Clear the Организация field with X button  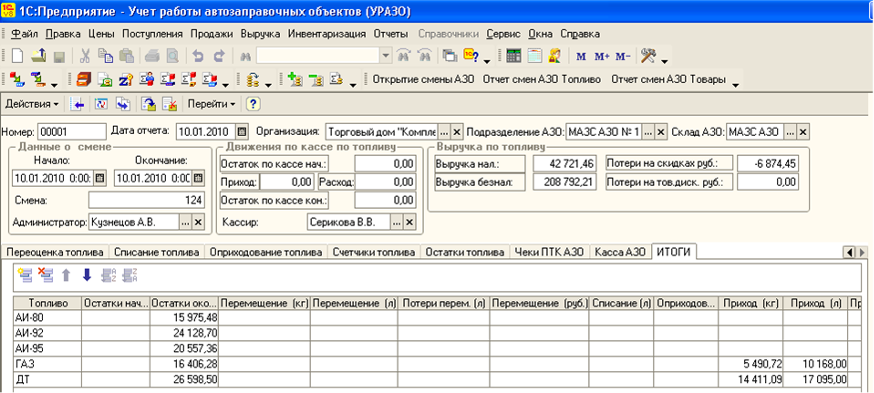[x=457, y=132]
